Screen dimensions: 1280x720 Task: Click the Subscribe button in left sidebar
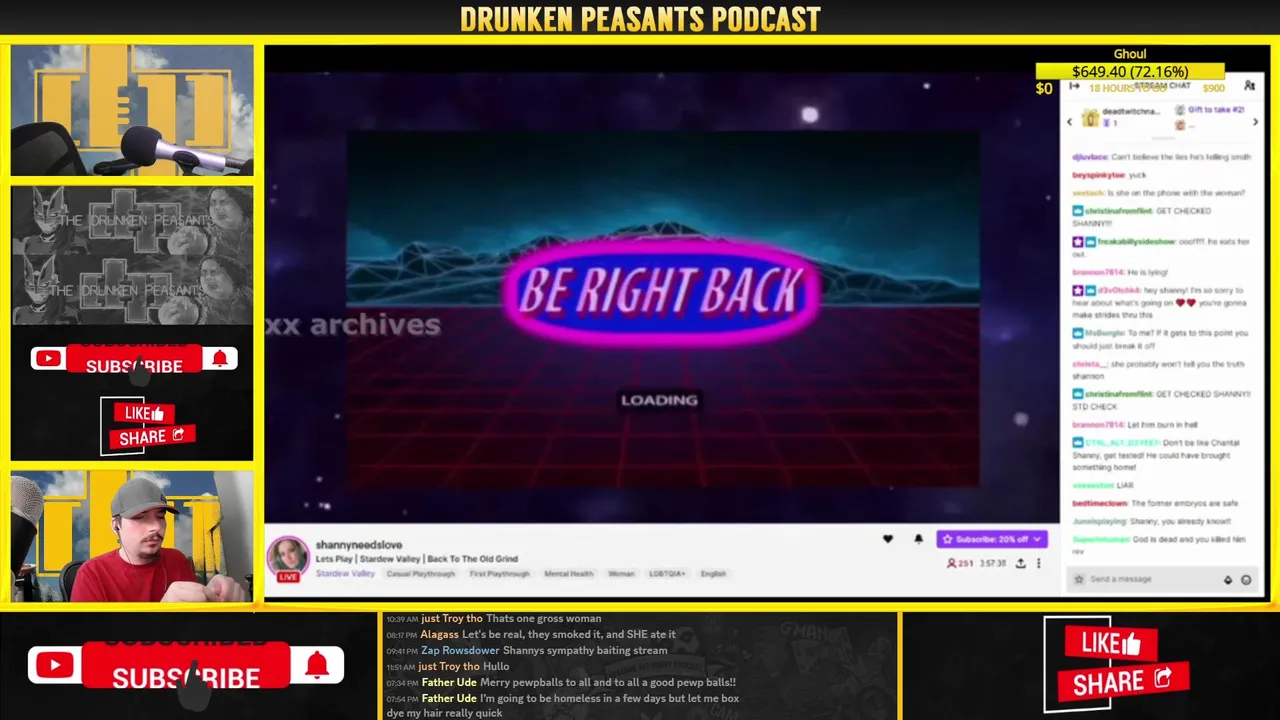[134, 361]
